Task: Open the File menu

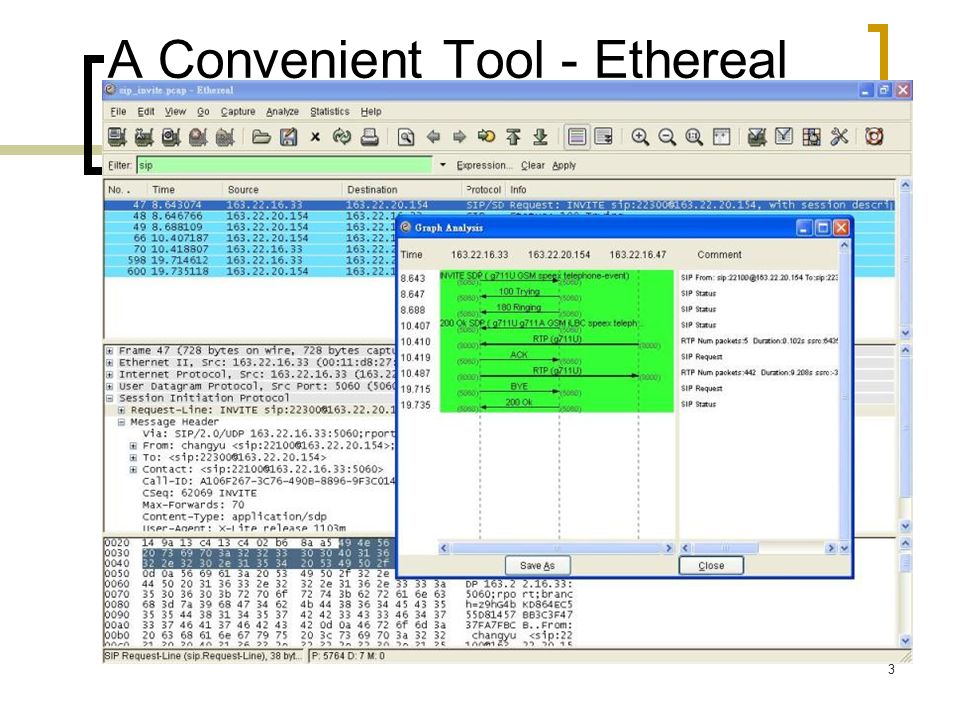Action: [x=118, y=111]
